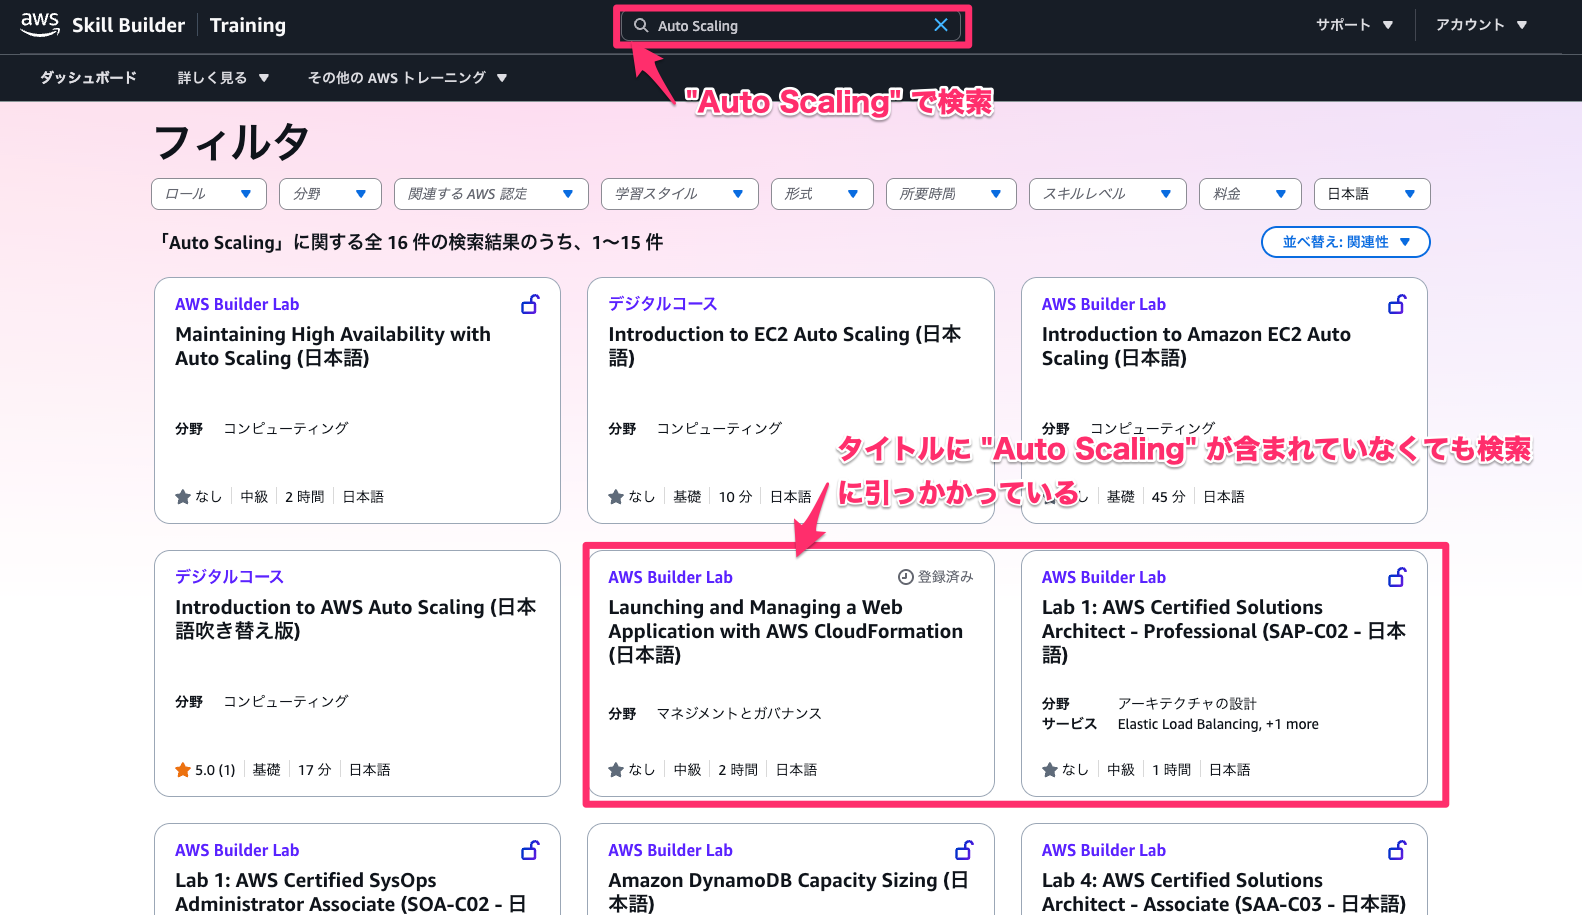Open the 並べ替え: 関連性 sort button

pos(1346,242)
